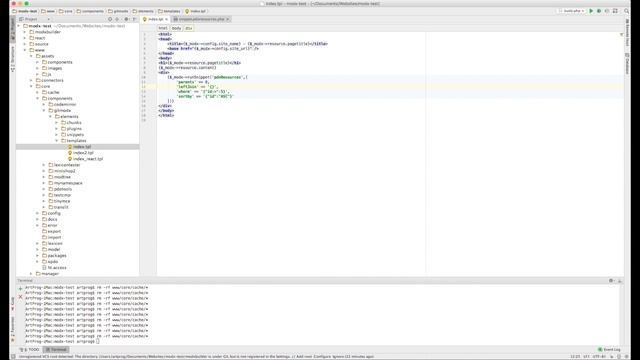Open Search Everywhere magnifier icon

pos(626,11)
